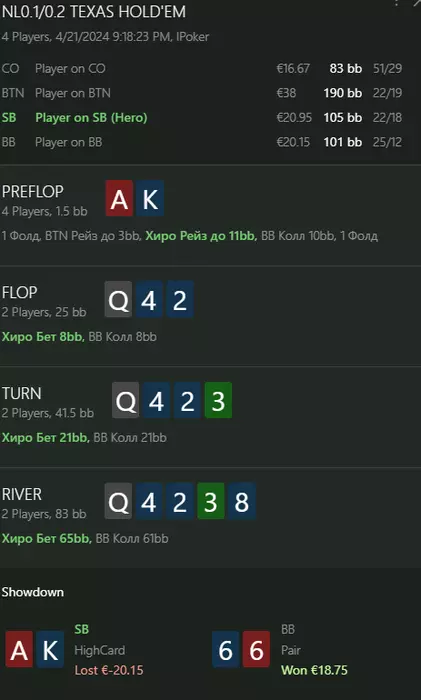Click the red Ace card in the preflop hand

tap(119, 199)
